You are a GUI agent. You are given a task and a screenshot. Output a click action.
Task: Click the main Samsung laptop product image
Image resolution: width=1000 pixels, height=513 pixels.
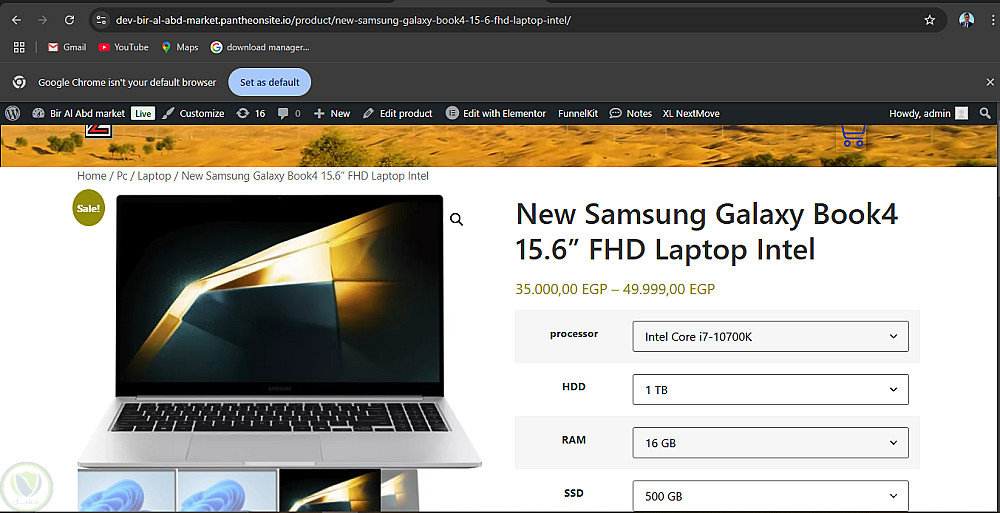click(x=279, y=331)
